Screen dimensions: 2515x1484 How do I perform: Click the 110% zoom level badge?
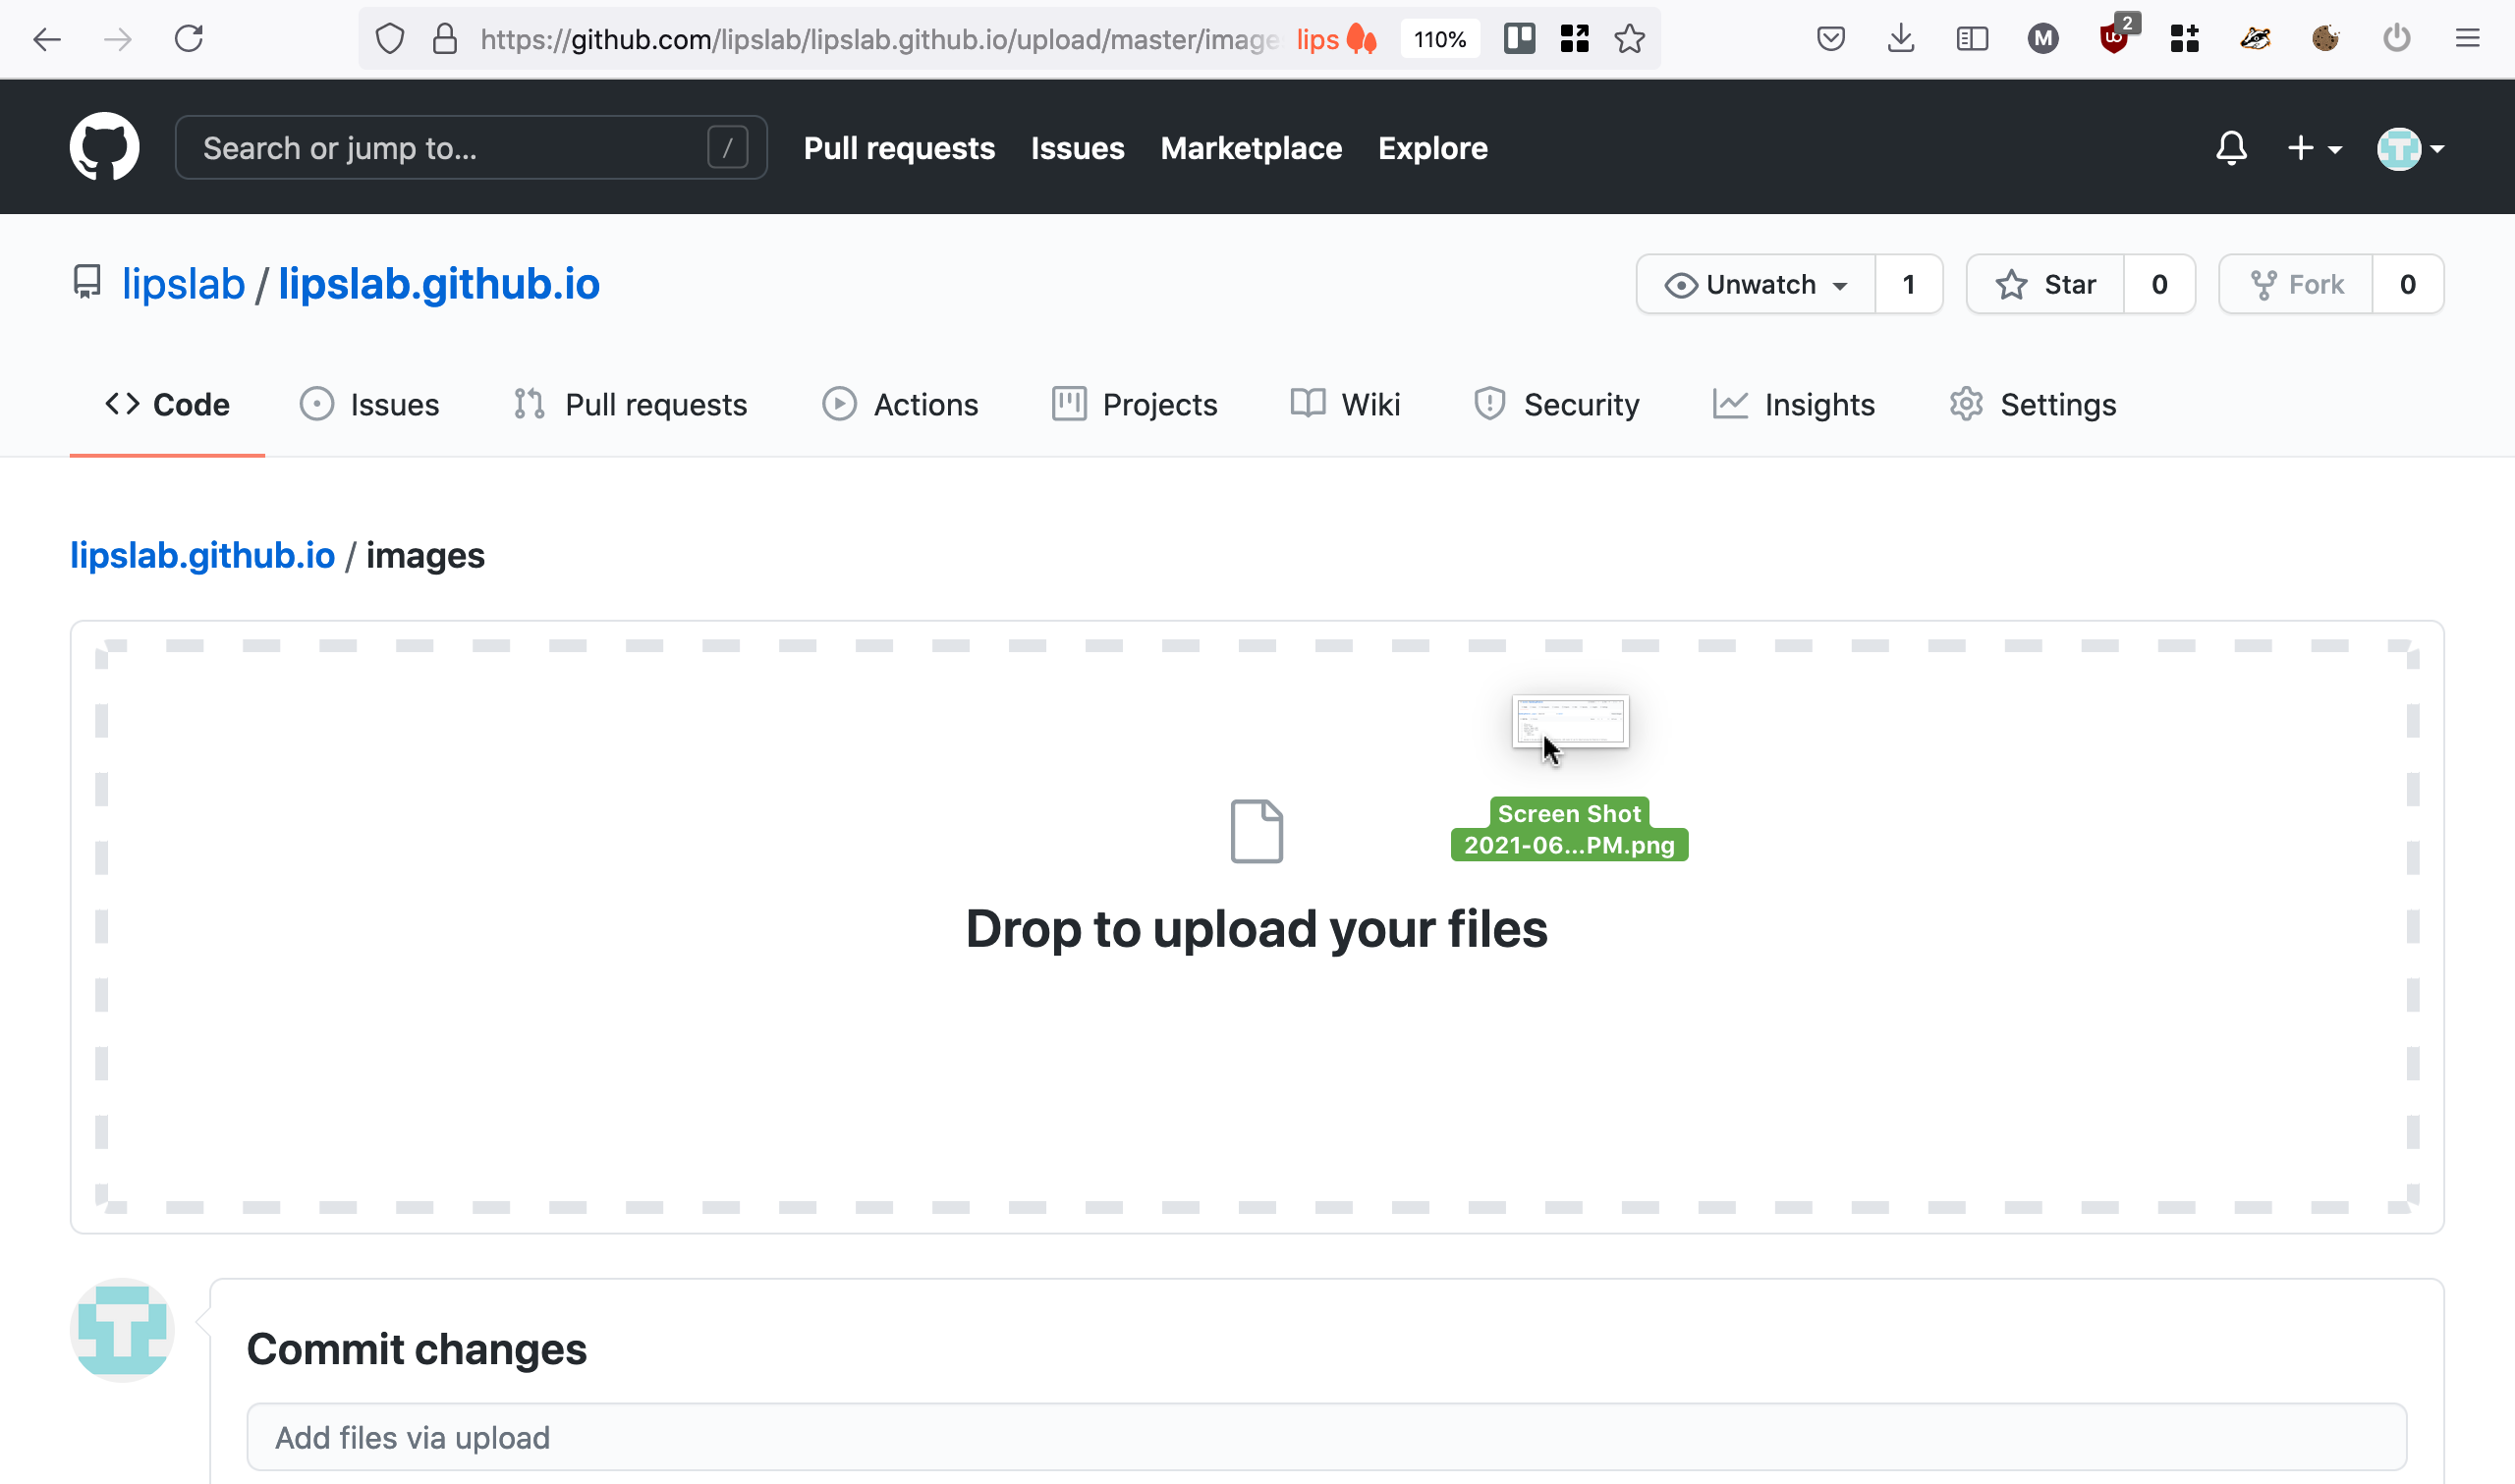point(1440,39)
